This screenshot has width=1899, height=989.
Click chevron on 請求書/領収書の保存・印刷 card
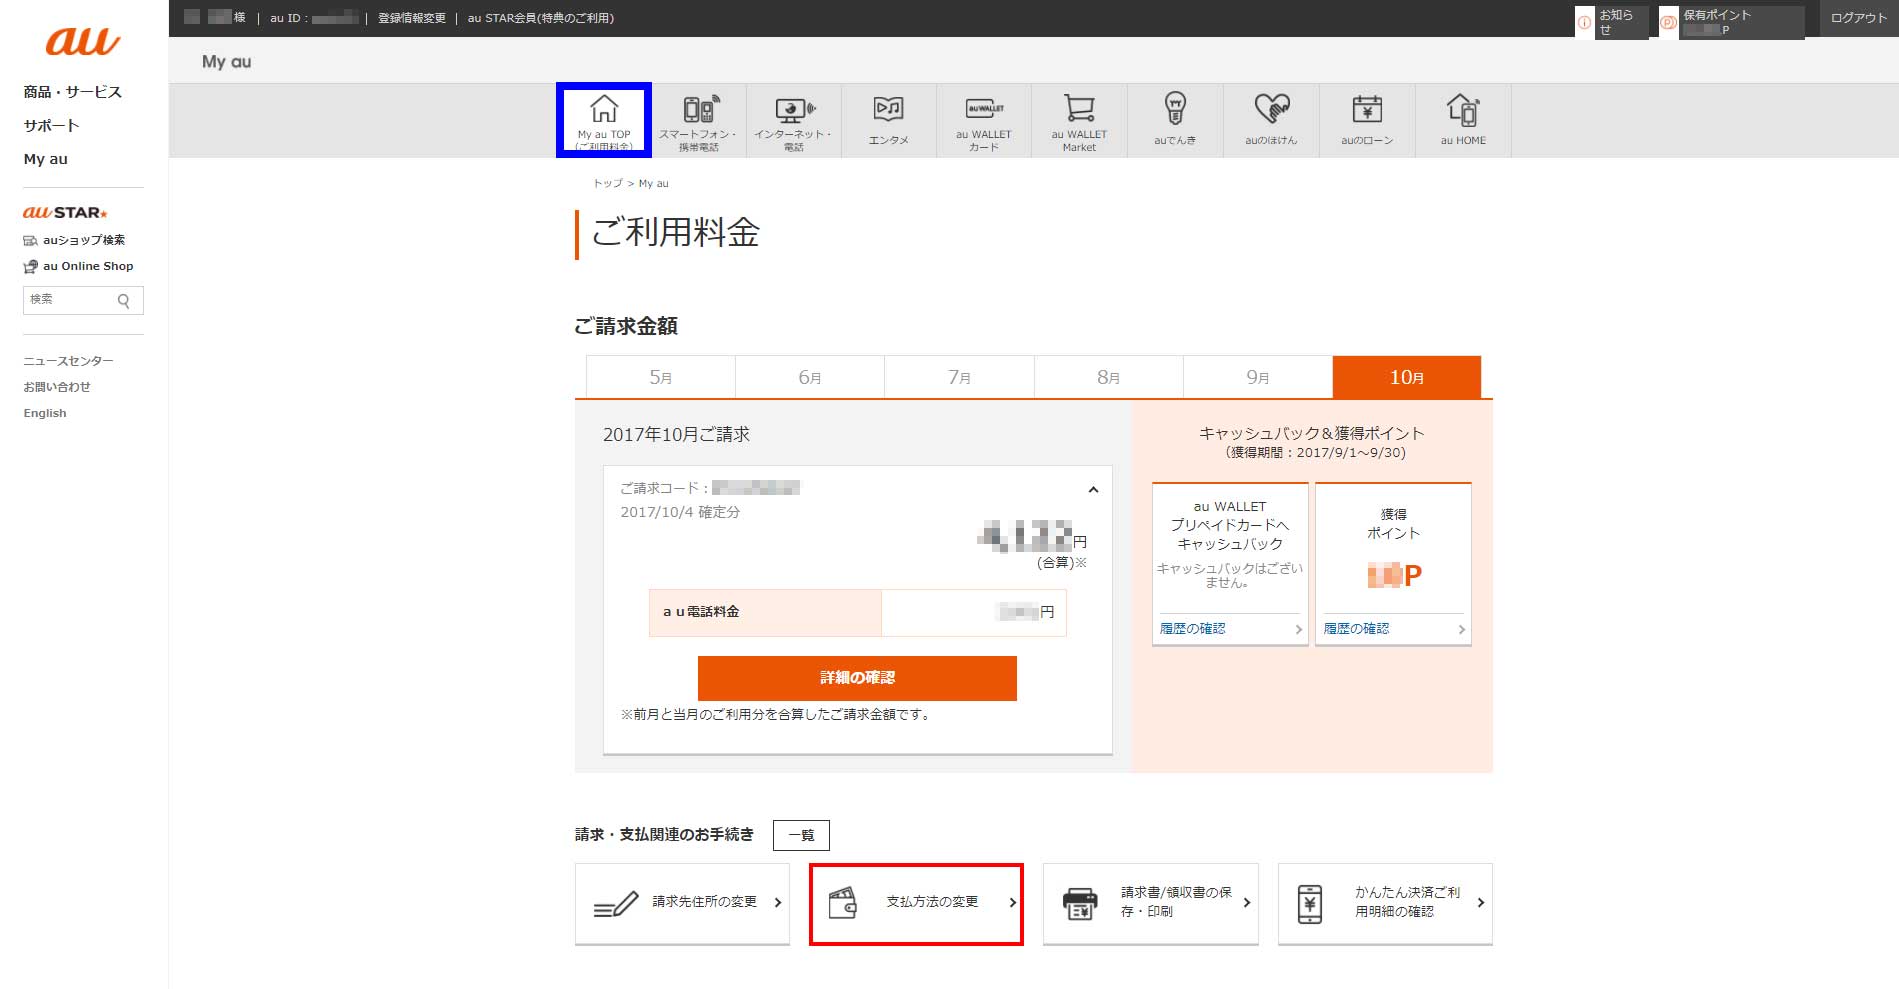[x=1246, y=902]
